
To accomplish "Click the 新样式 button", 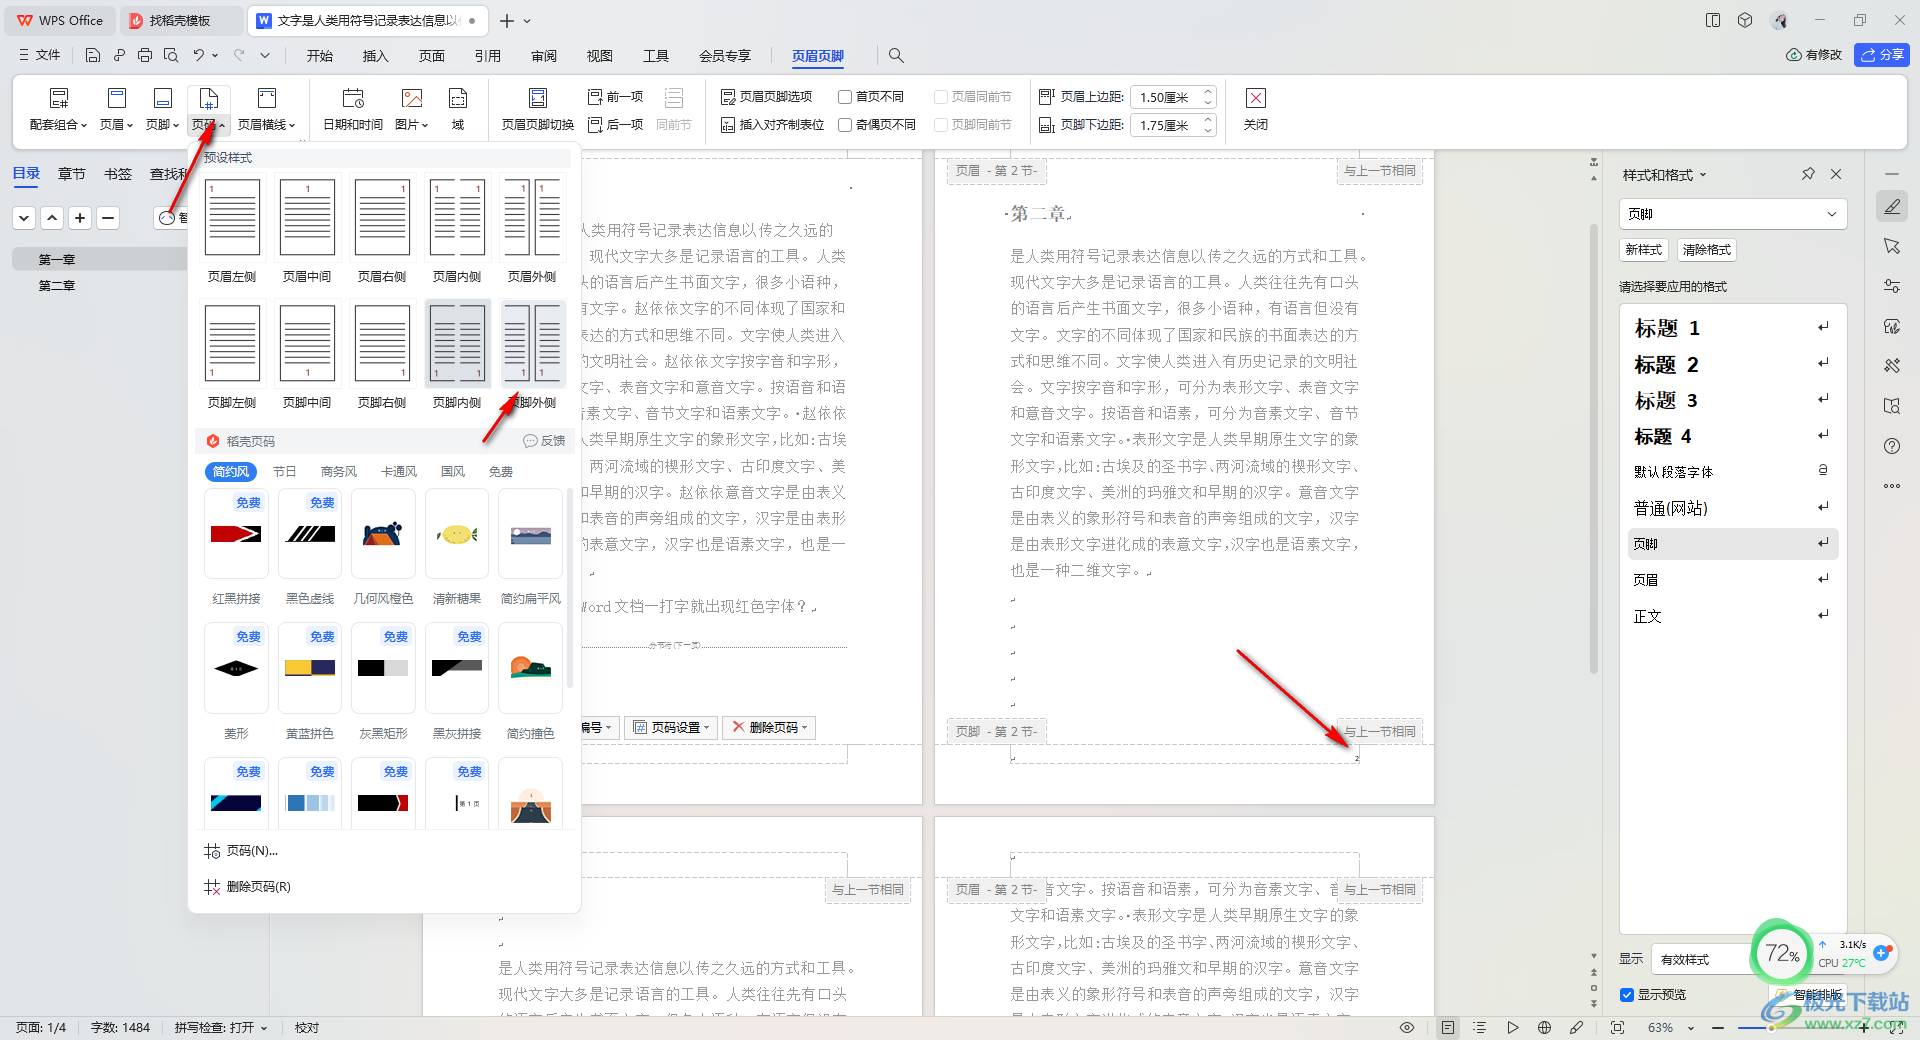I will click(x=1644, y=250).
